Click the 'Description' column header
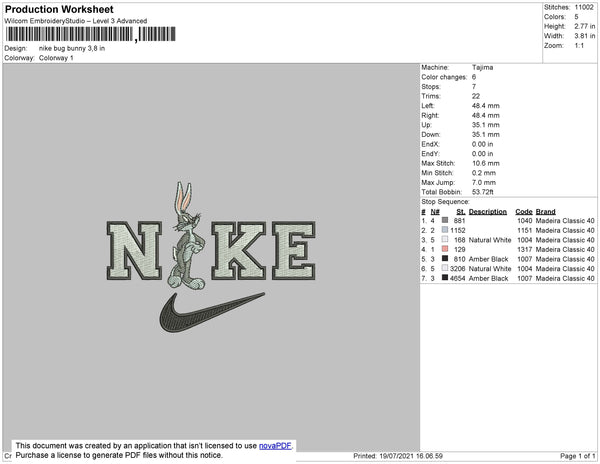 tap(488, 212)
